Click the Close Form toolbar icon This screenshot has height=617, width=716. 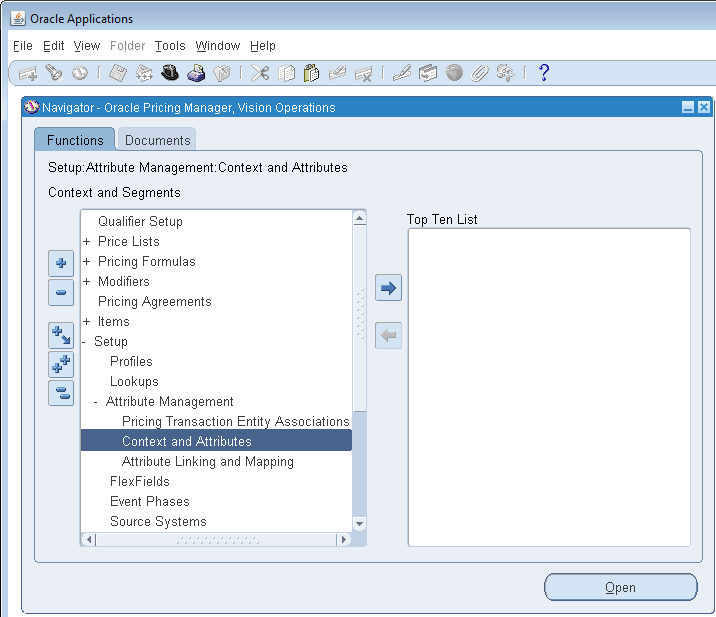coord(222,73)
